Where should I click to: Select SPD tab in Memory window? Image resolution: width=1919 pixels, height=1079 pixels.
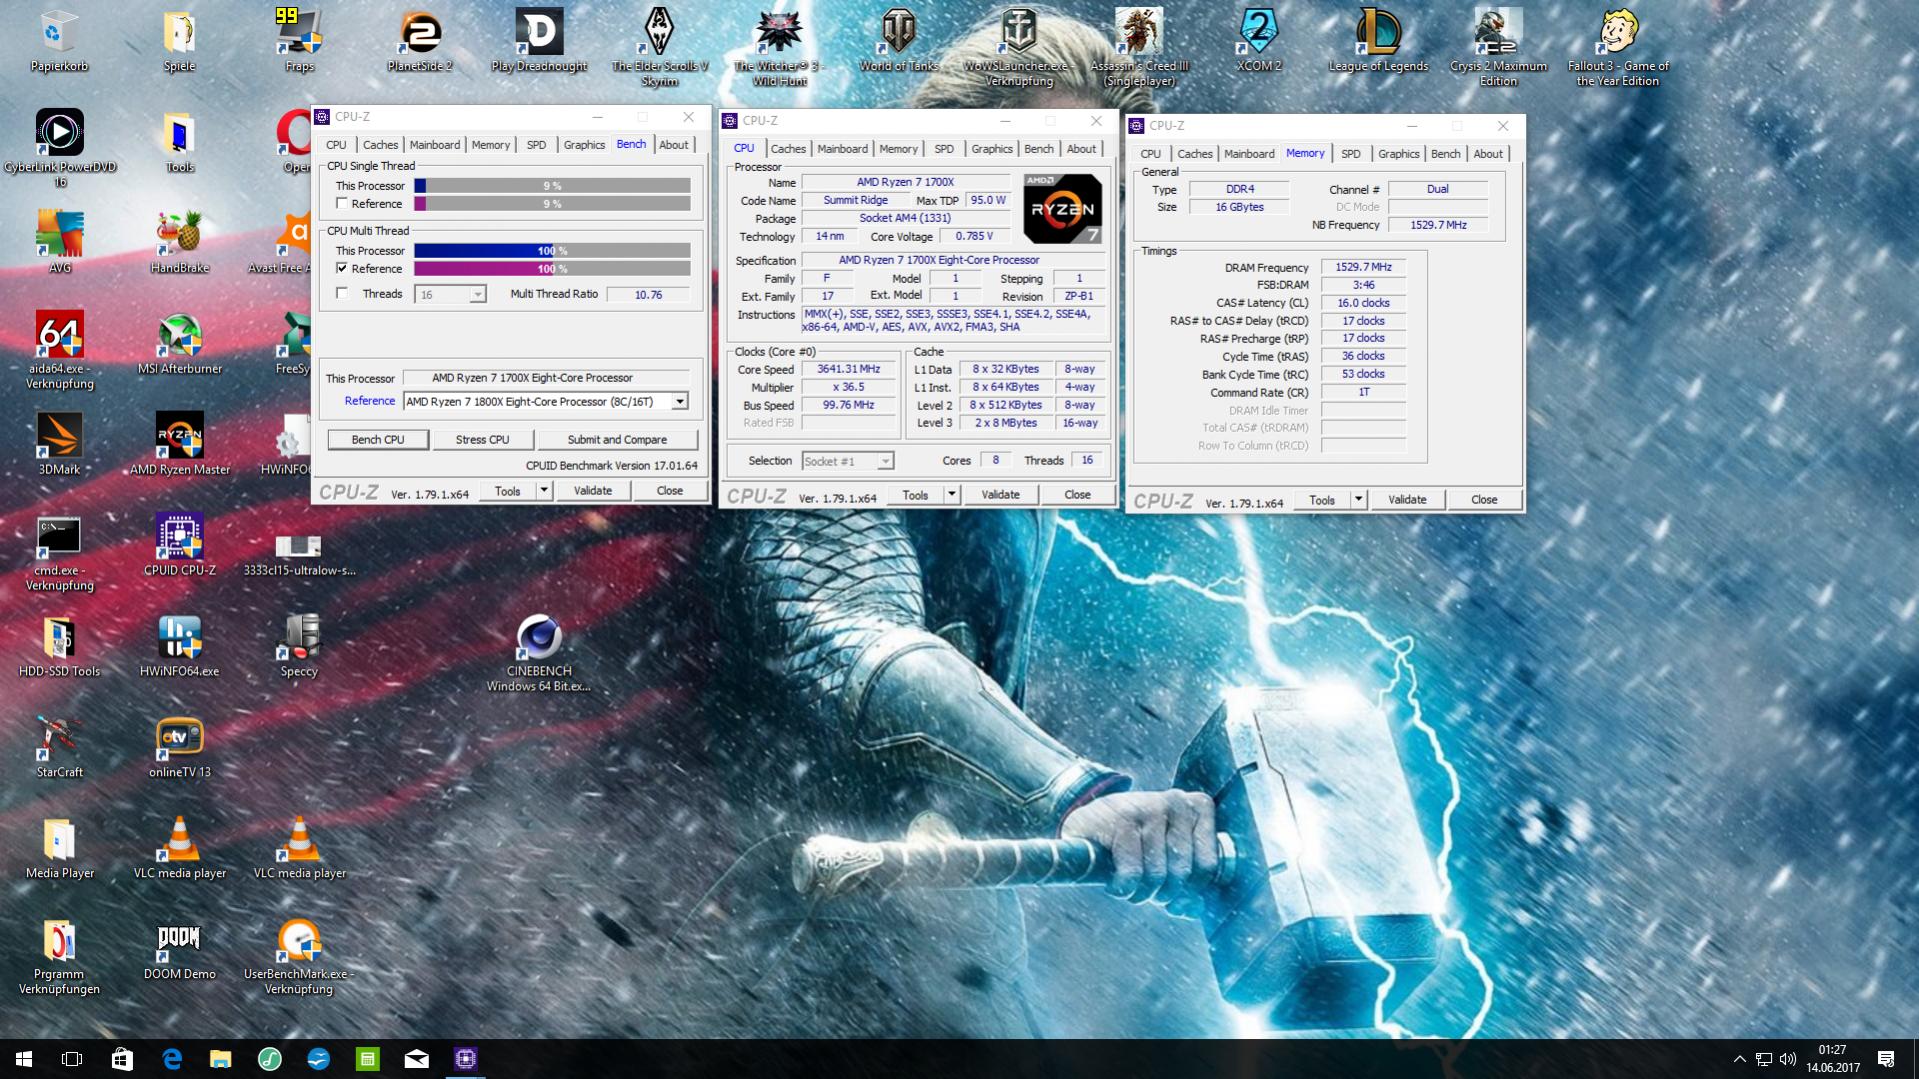1351,154
